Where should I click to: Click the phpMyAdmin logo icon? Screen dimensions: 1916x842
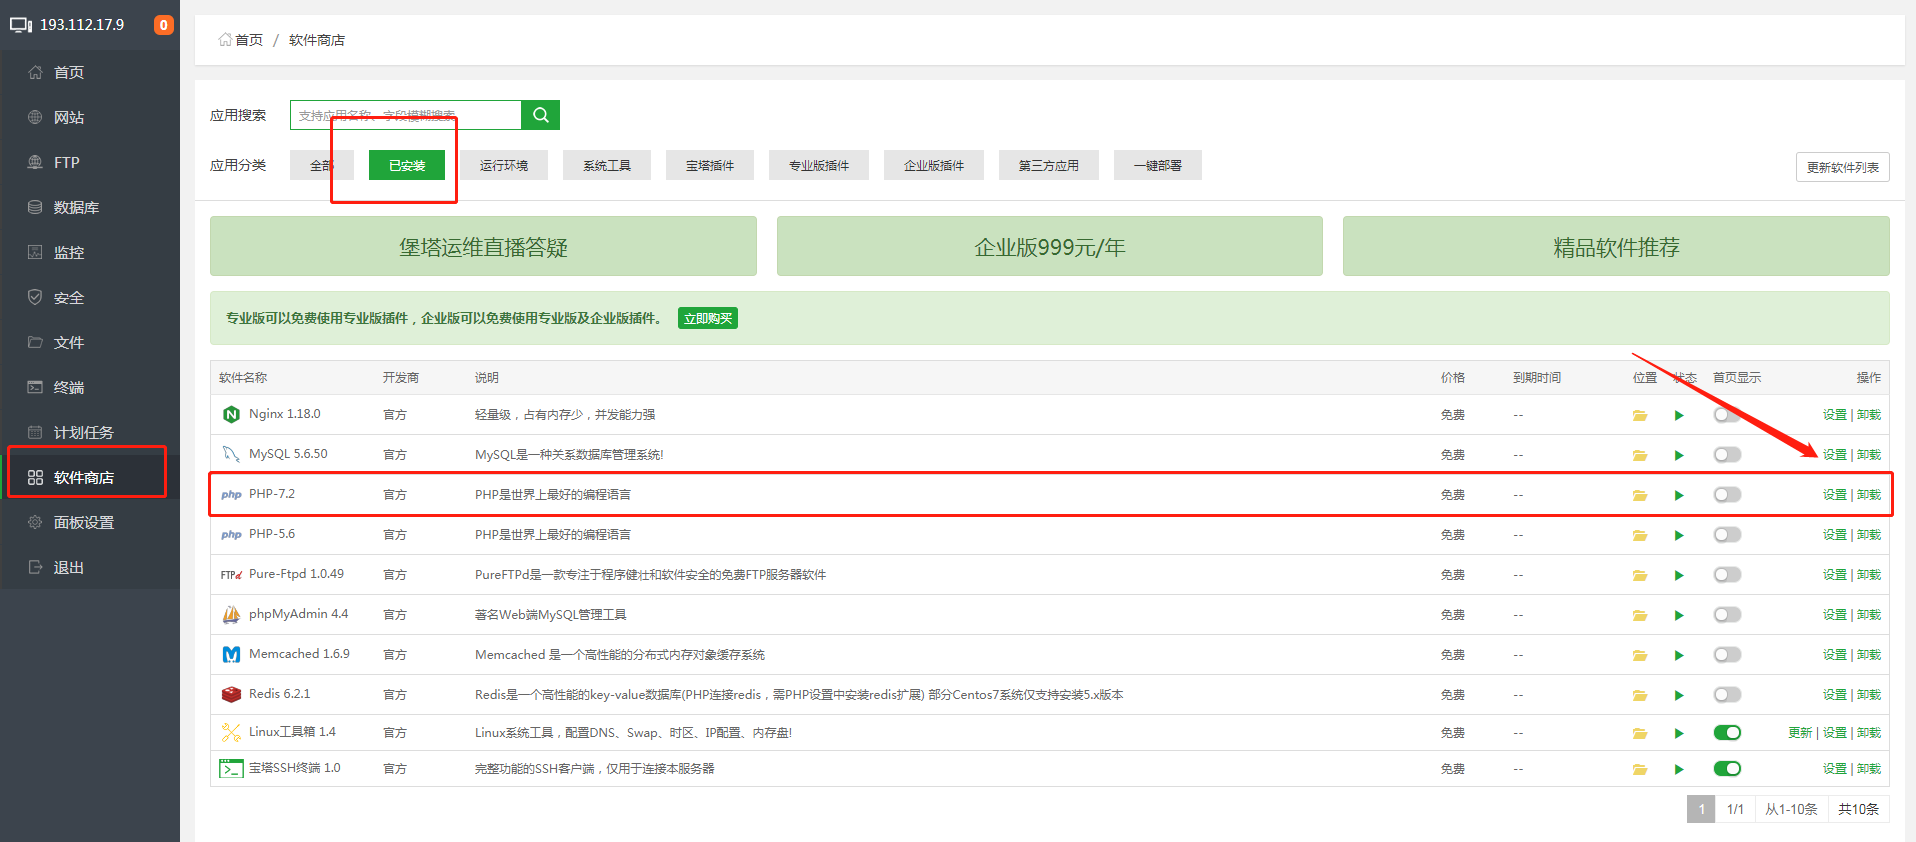click(231, 614)
